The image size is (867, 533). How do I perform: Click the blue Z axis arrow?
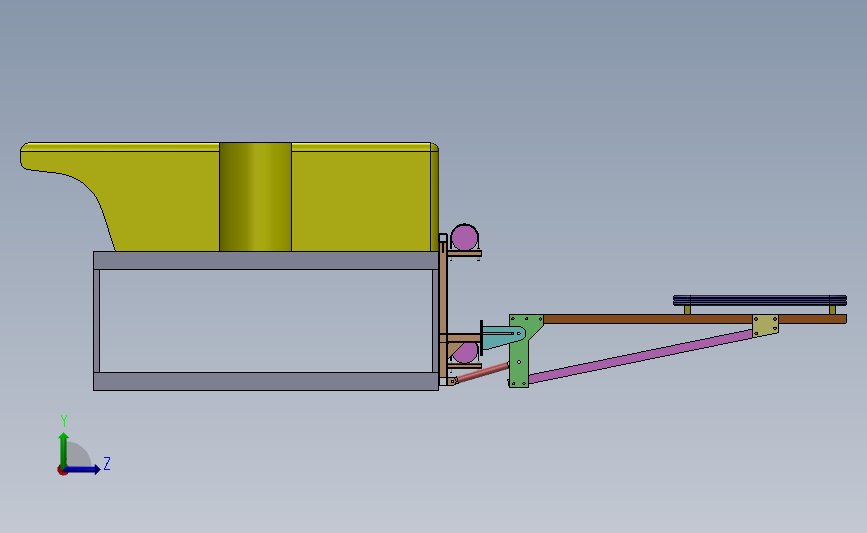83,470
